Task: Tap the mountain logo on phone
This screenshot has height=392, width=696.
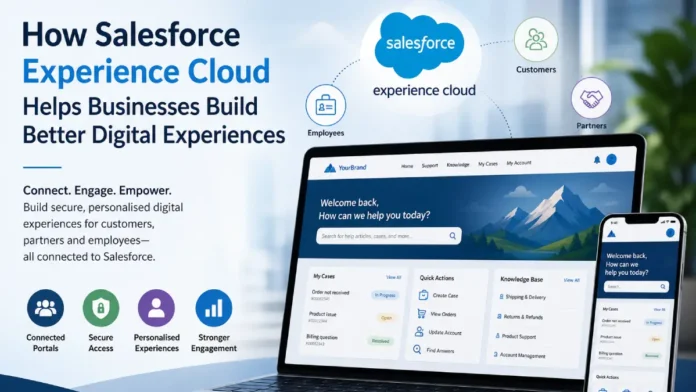Action: pyautogui.click(x=612, y=234)
